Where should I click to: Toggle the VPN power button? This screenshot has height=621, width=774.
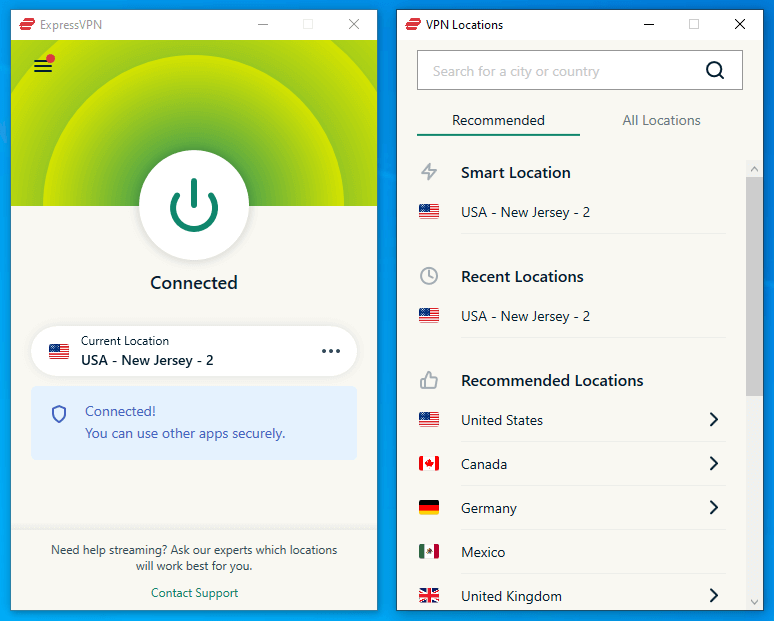[194, 205]
